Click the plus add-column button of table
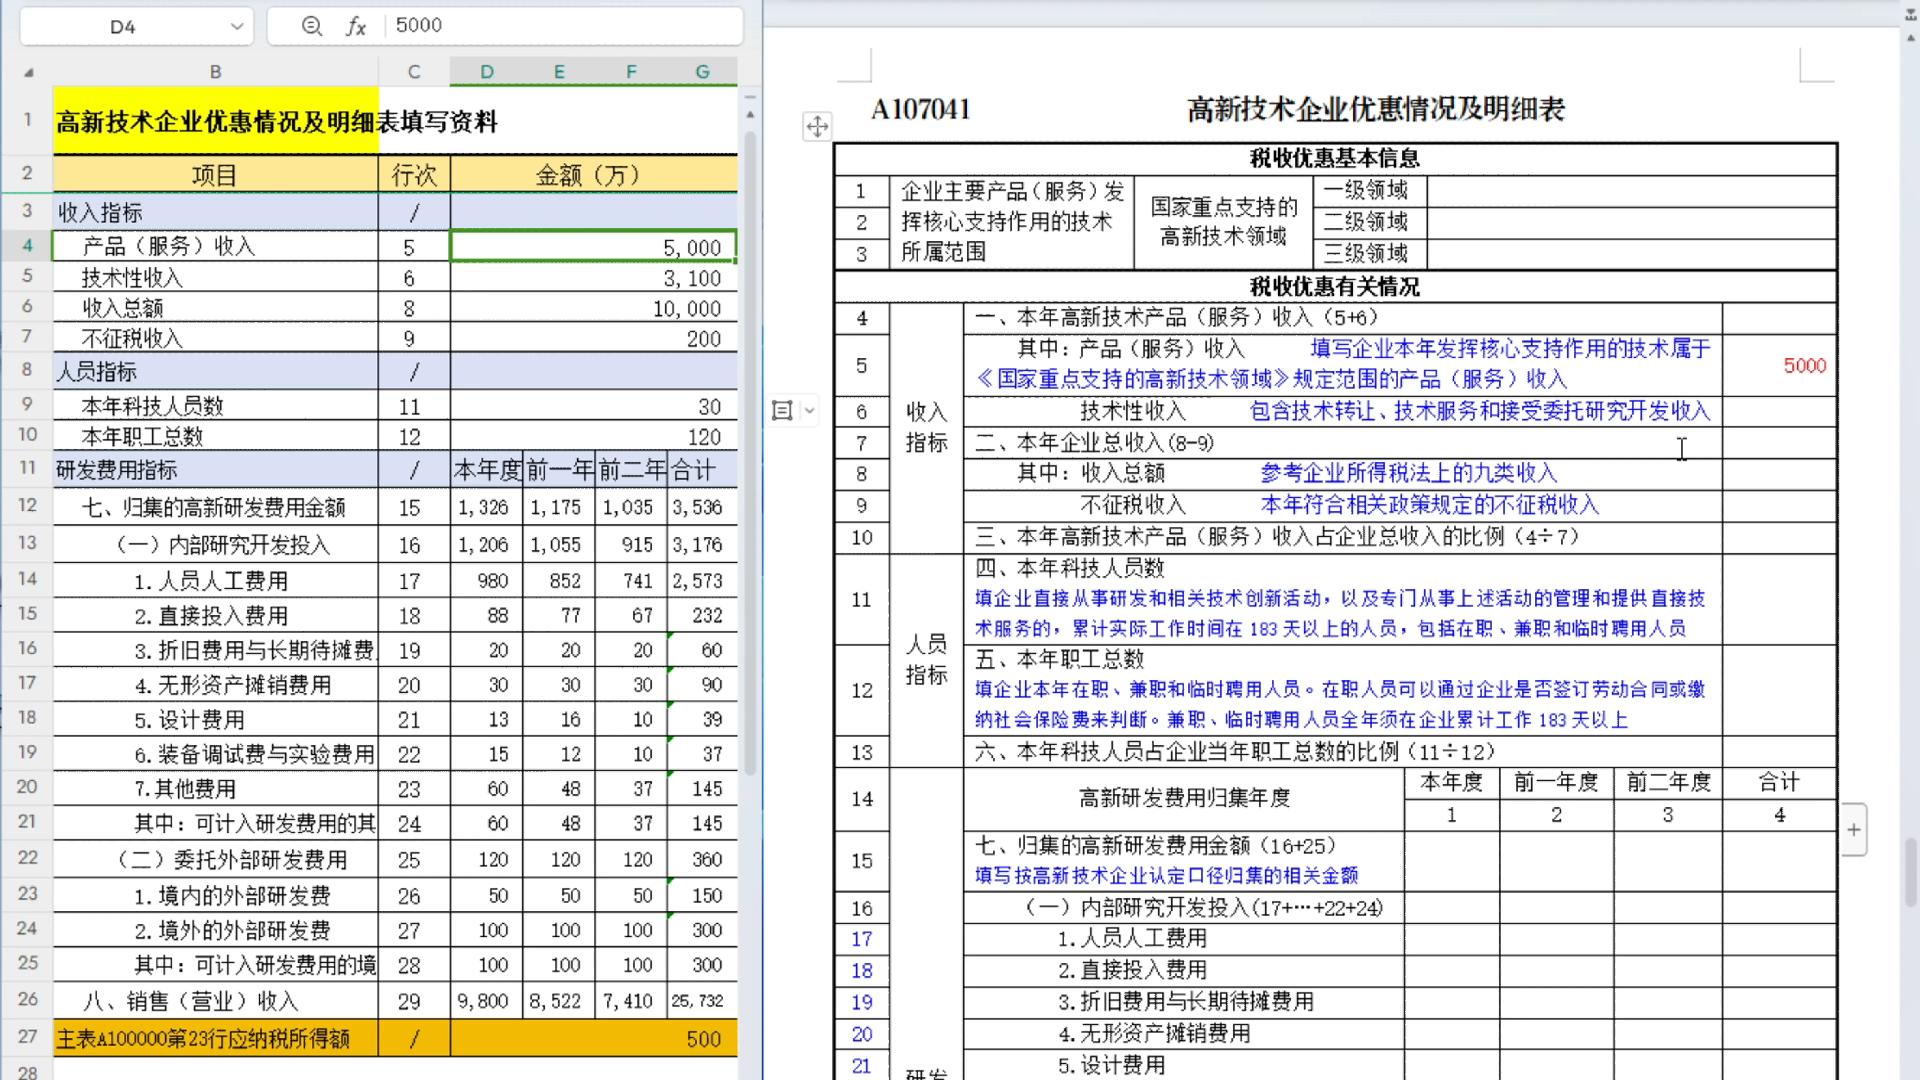 pyautogui.click(x=1853, y=829)
